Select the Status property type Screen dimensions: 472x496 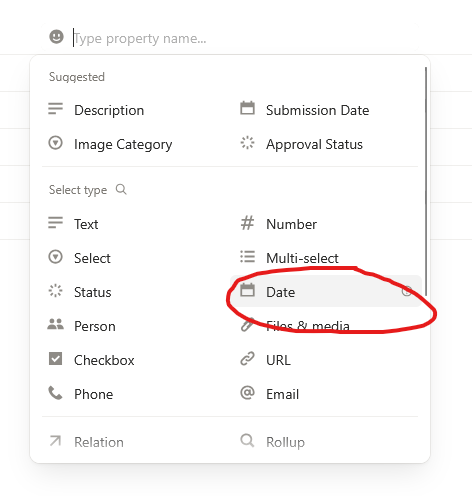tap(133, 292)
